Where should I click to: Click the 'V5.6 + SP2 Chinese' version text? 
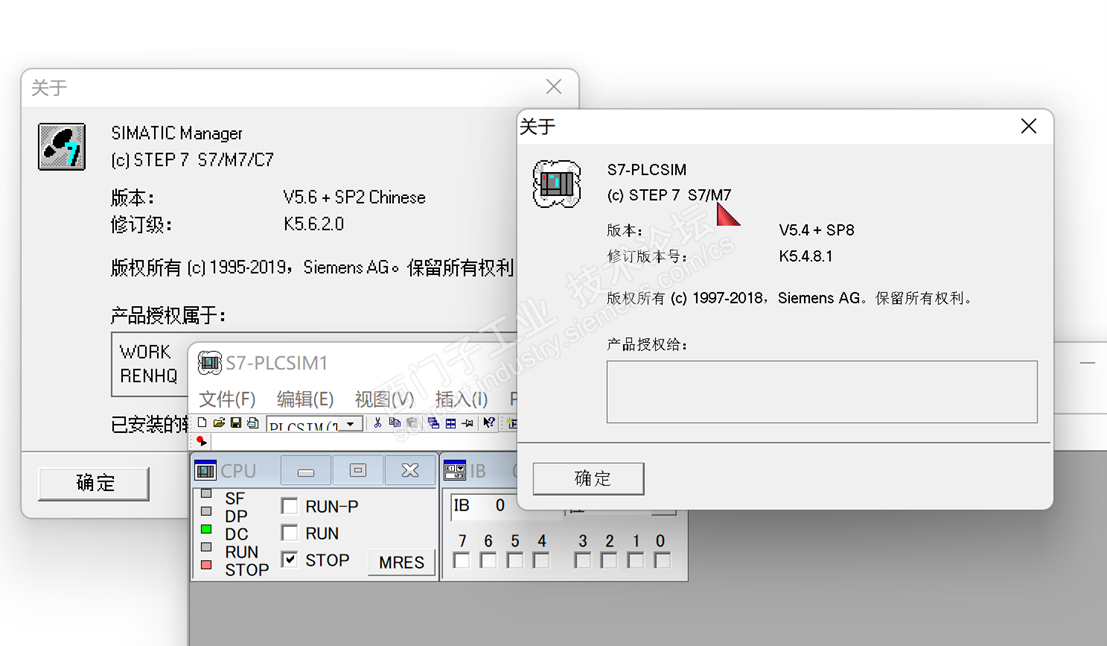click(354, 197)
